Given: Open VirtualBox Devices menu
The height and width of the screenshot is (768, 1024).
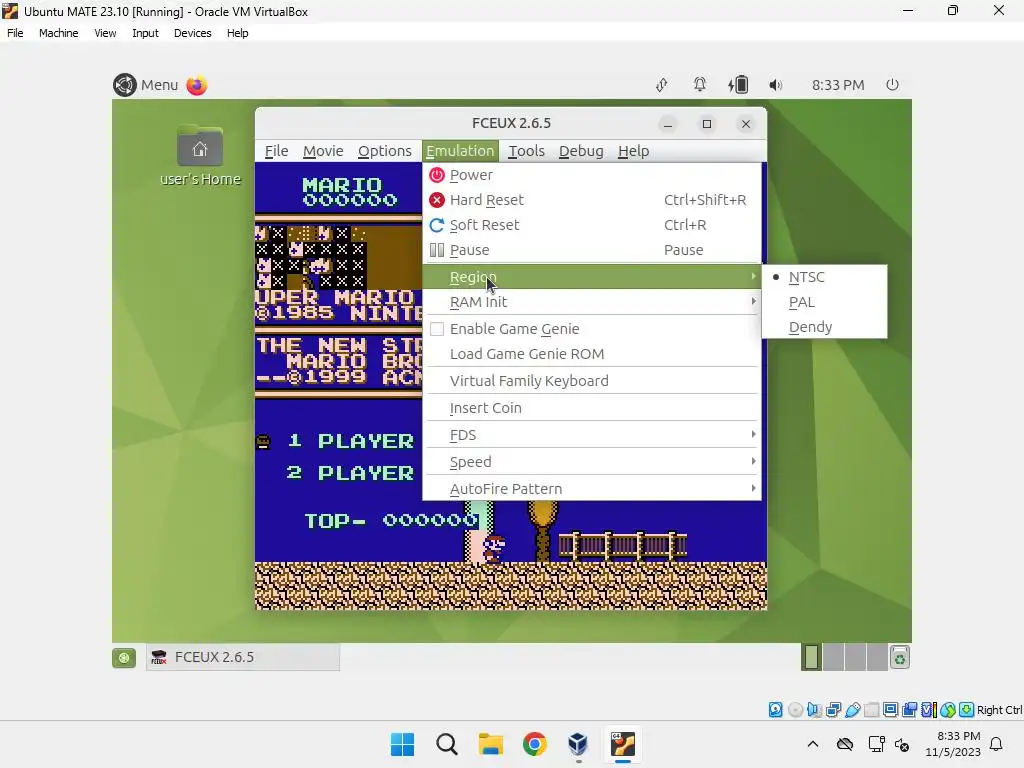Looking at the screenshot, I should pos(192,33).
